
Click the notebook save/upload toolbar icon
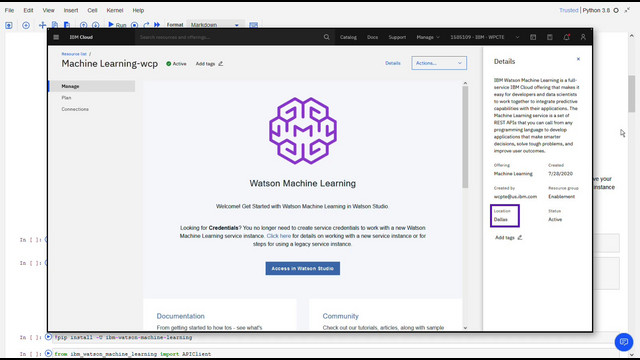(9, 25)
